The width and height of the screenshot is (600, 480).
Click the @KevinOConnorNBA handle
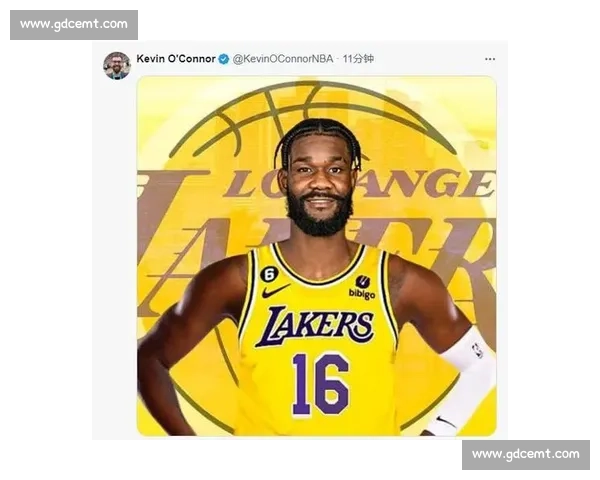pyautogui.click(x=283, y=59)
